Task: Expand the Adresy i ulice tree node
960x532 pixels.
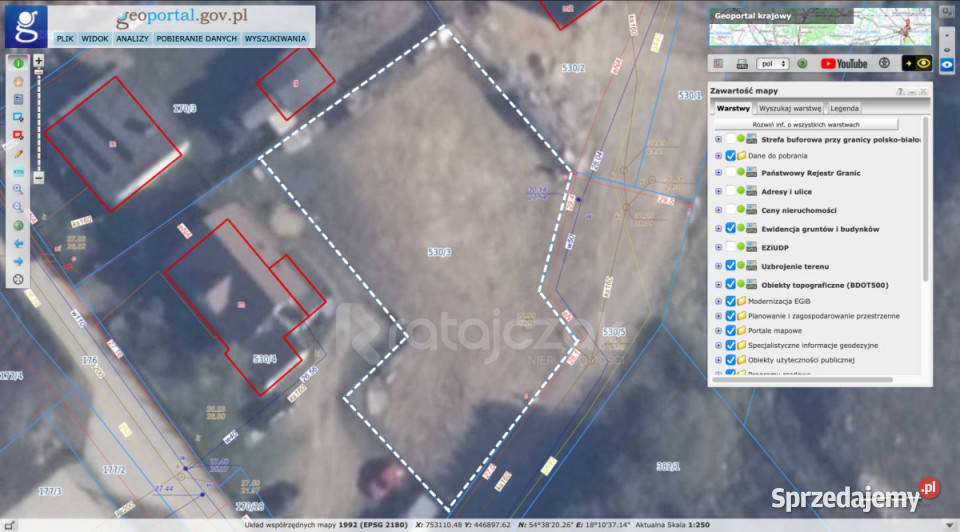Action: [718, 191]
